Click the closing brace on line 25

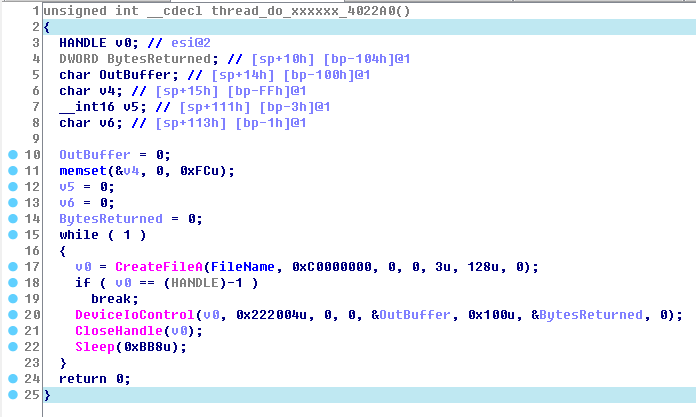point(47,395)
